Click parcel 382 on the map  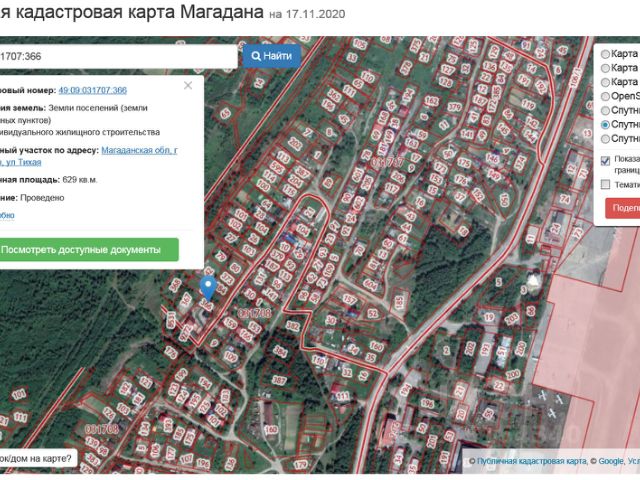(293, 326)
